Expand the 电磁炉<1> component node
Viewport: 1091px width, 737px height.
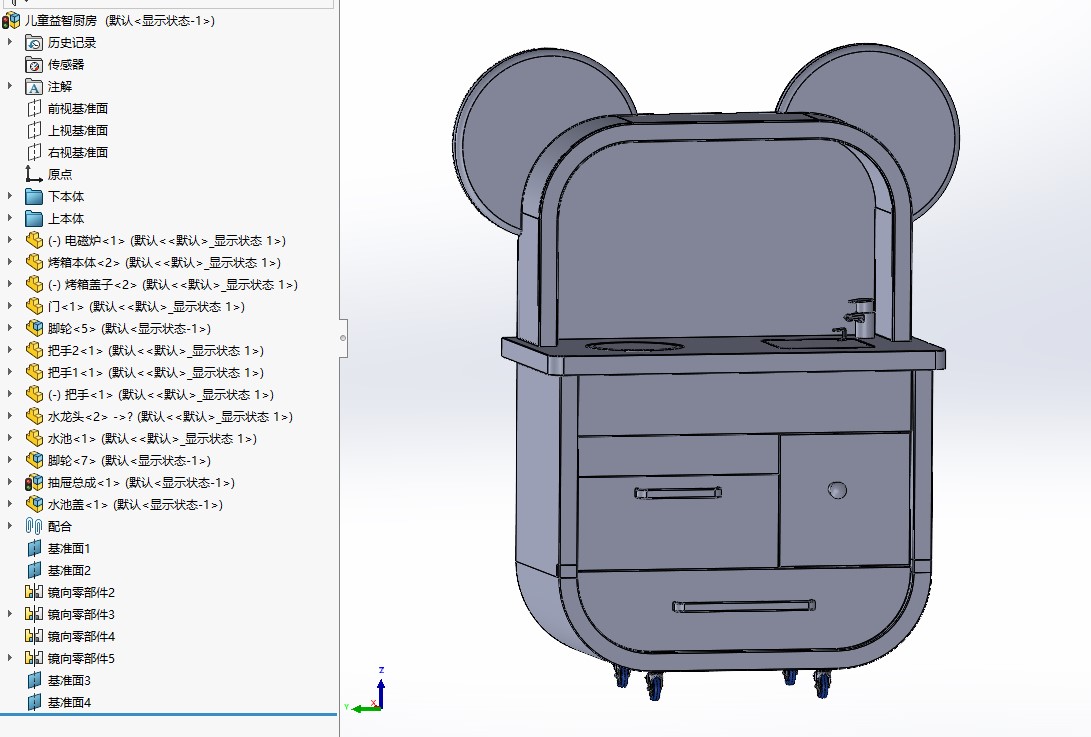tap(10, 240)
